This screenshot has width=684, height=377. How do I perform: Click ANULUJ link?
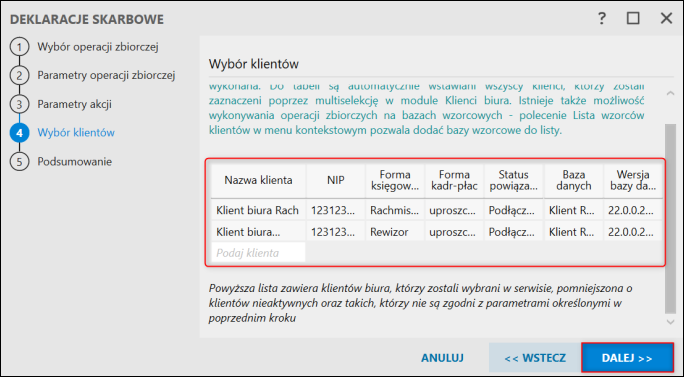442,358
